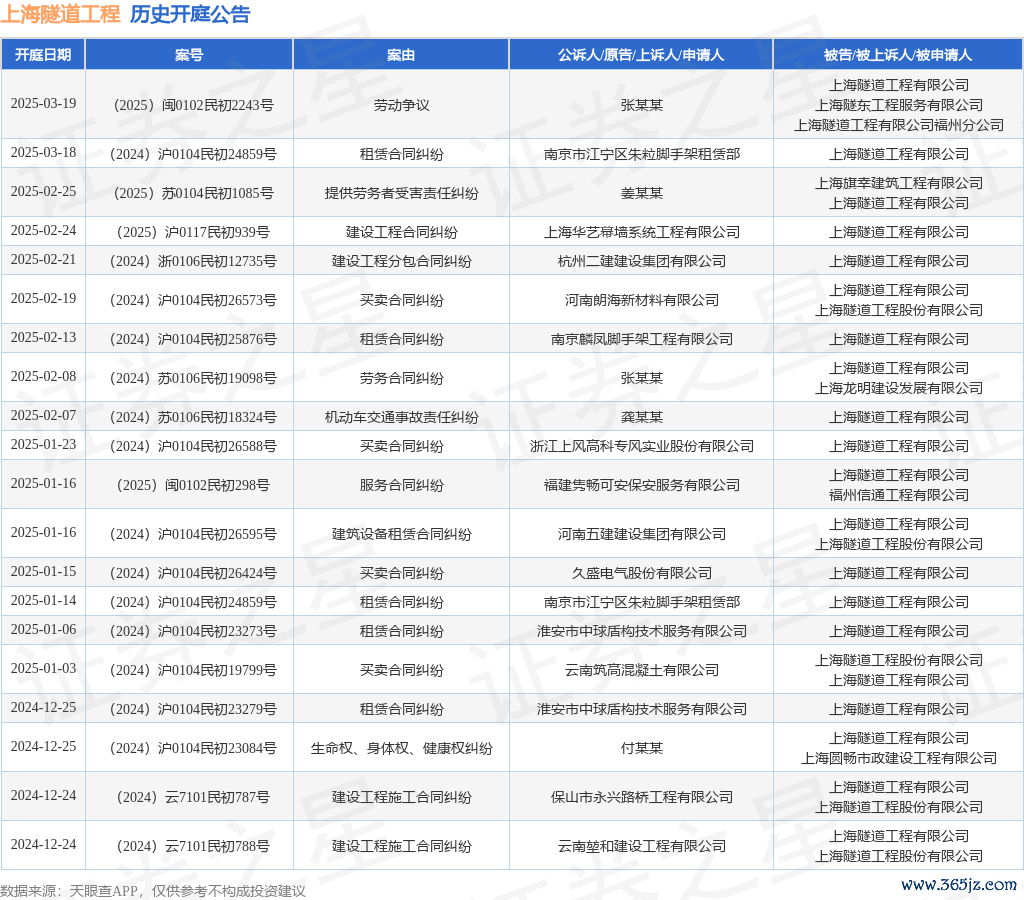Click 上海隧东工程服务有限公司 defendant entry

[x=899, y=105]
